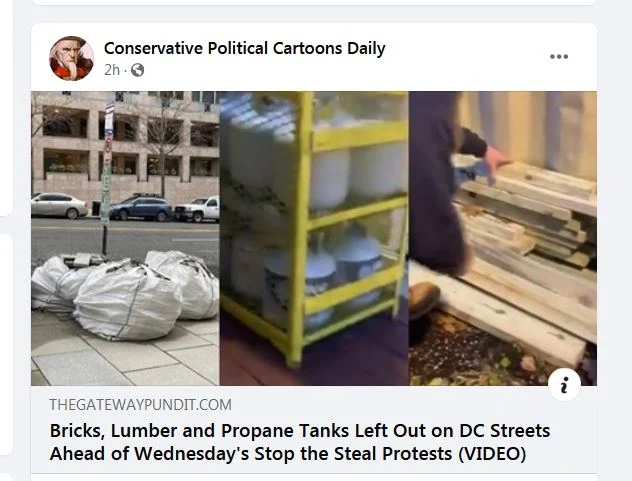Click the public globe privacy icon
The image size is (632, 481).
(x=137, y=70)
